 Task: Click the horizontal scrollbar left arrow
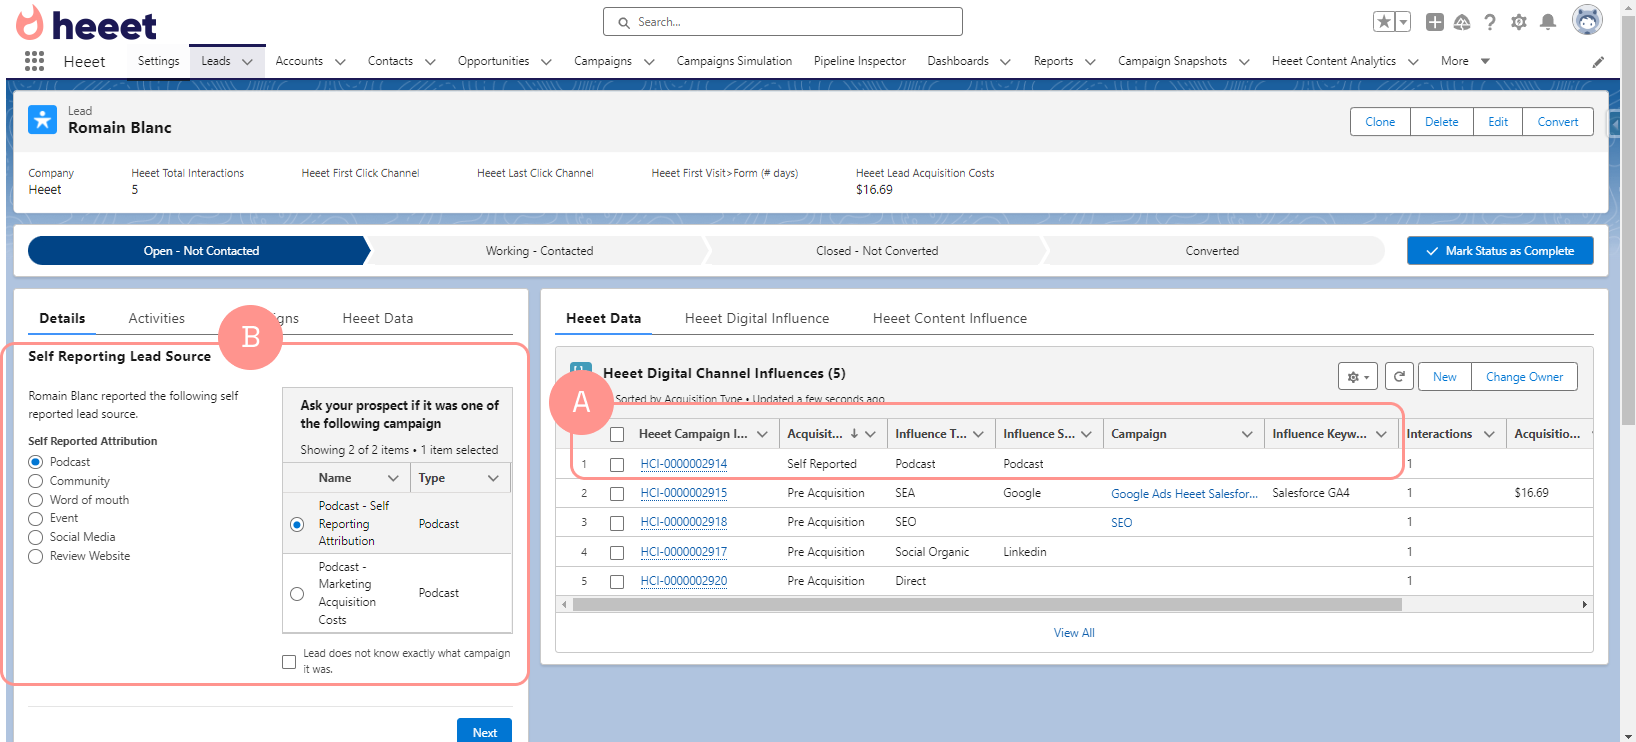564,605
